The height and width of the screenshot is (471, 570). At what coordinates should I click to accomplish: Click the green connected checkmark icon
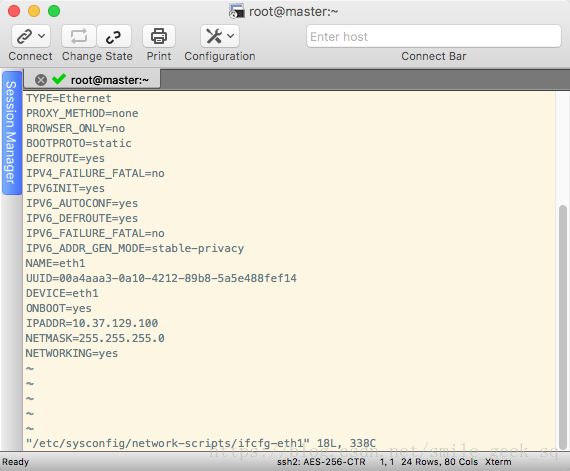[59, 79]
